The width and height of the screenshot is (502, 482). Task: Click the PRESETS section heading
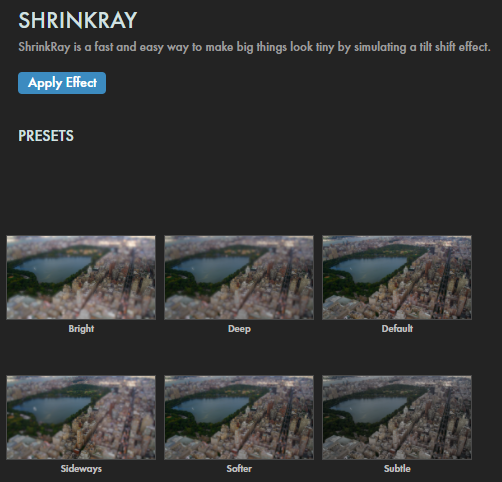pyautogui.click(x=46, y=136)
